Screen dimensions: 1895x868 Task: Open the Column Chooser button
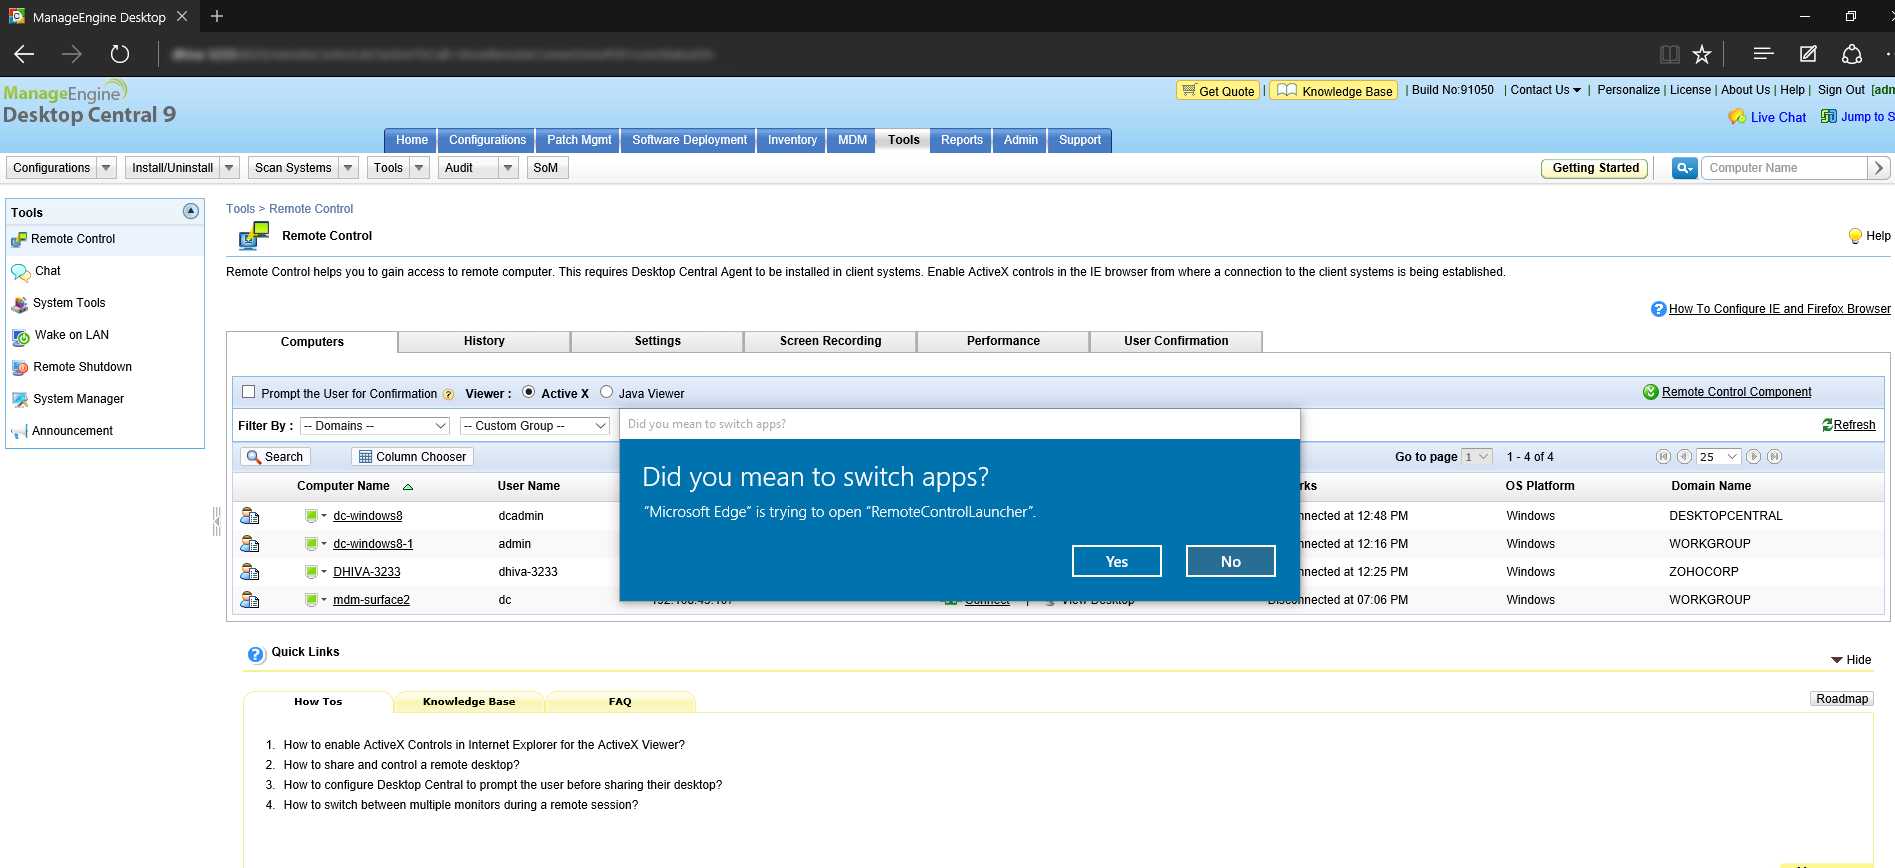pos(412,457)
